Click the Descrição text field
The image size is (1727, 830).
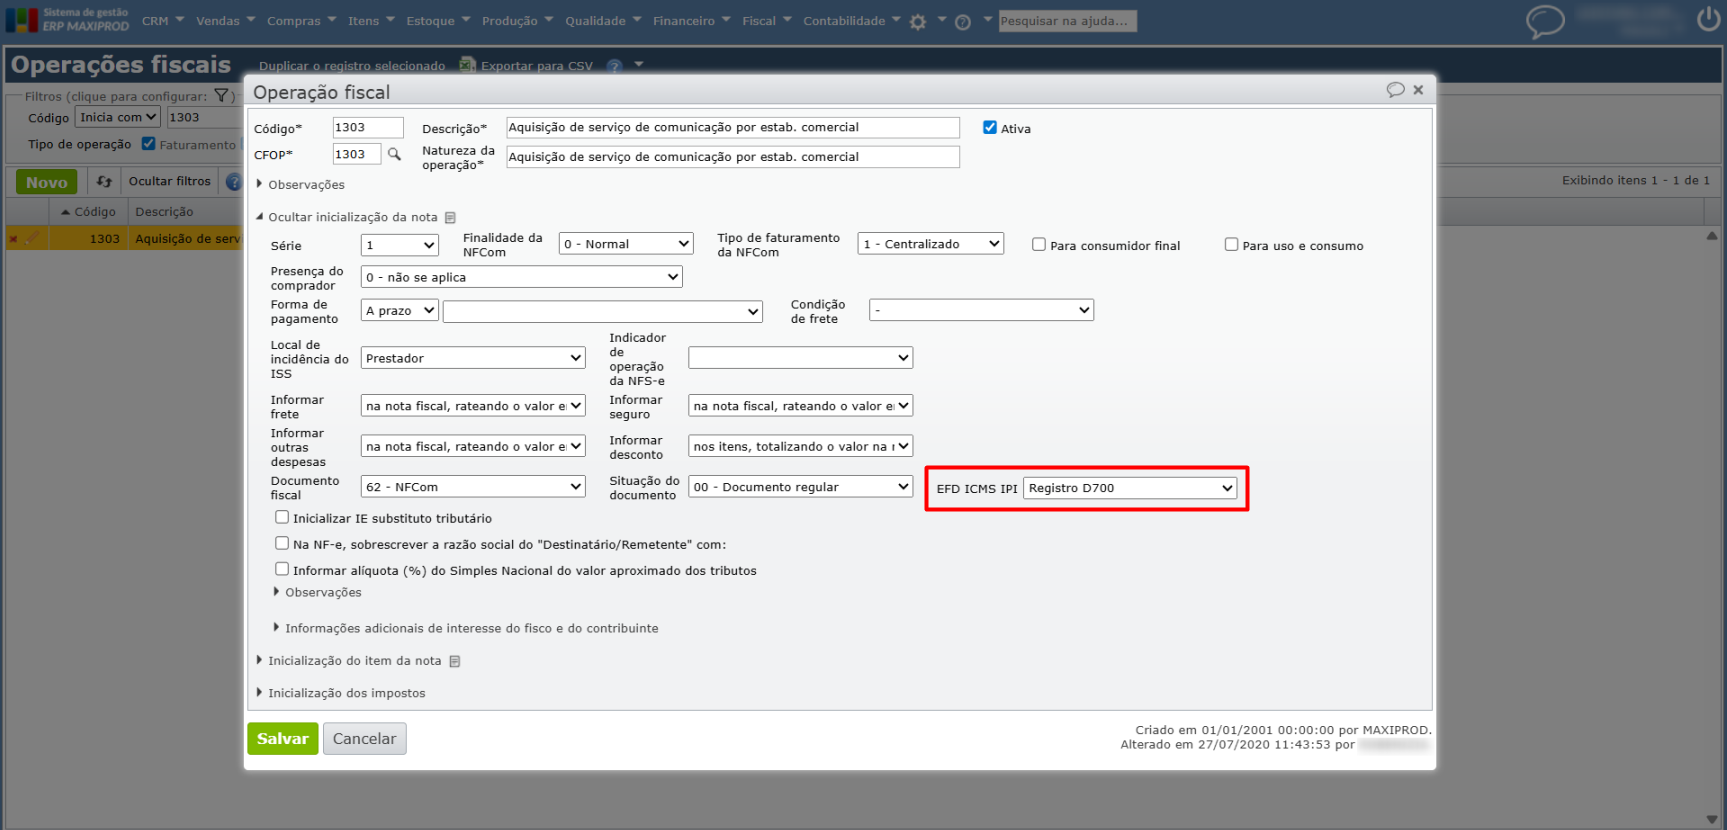pyautogui.click(x=732, y=128)
